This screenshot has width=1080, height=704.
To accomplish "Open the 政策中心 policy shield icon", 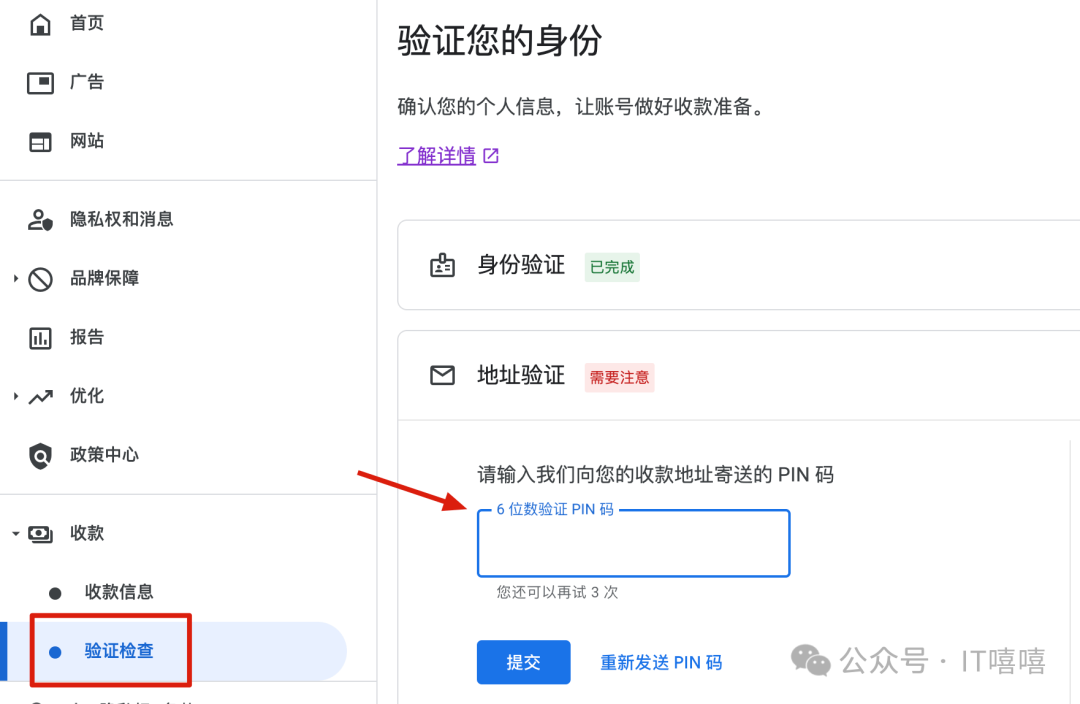I will click(x=39, y=455).
